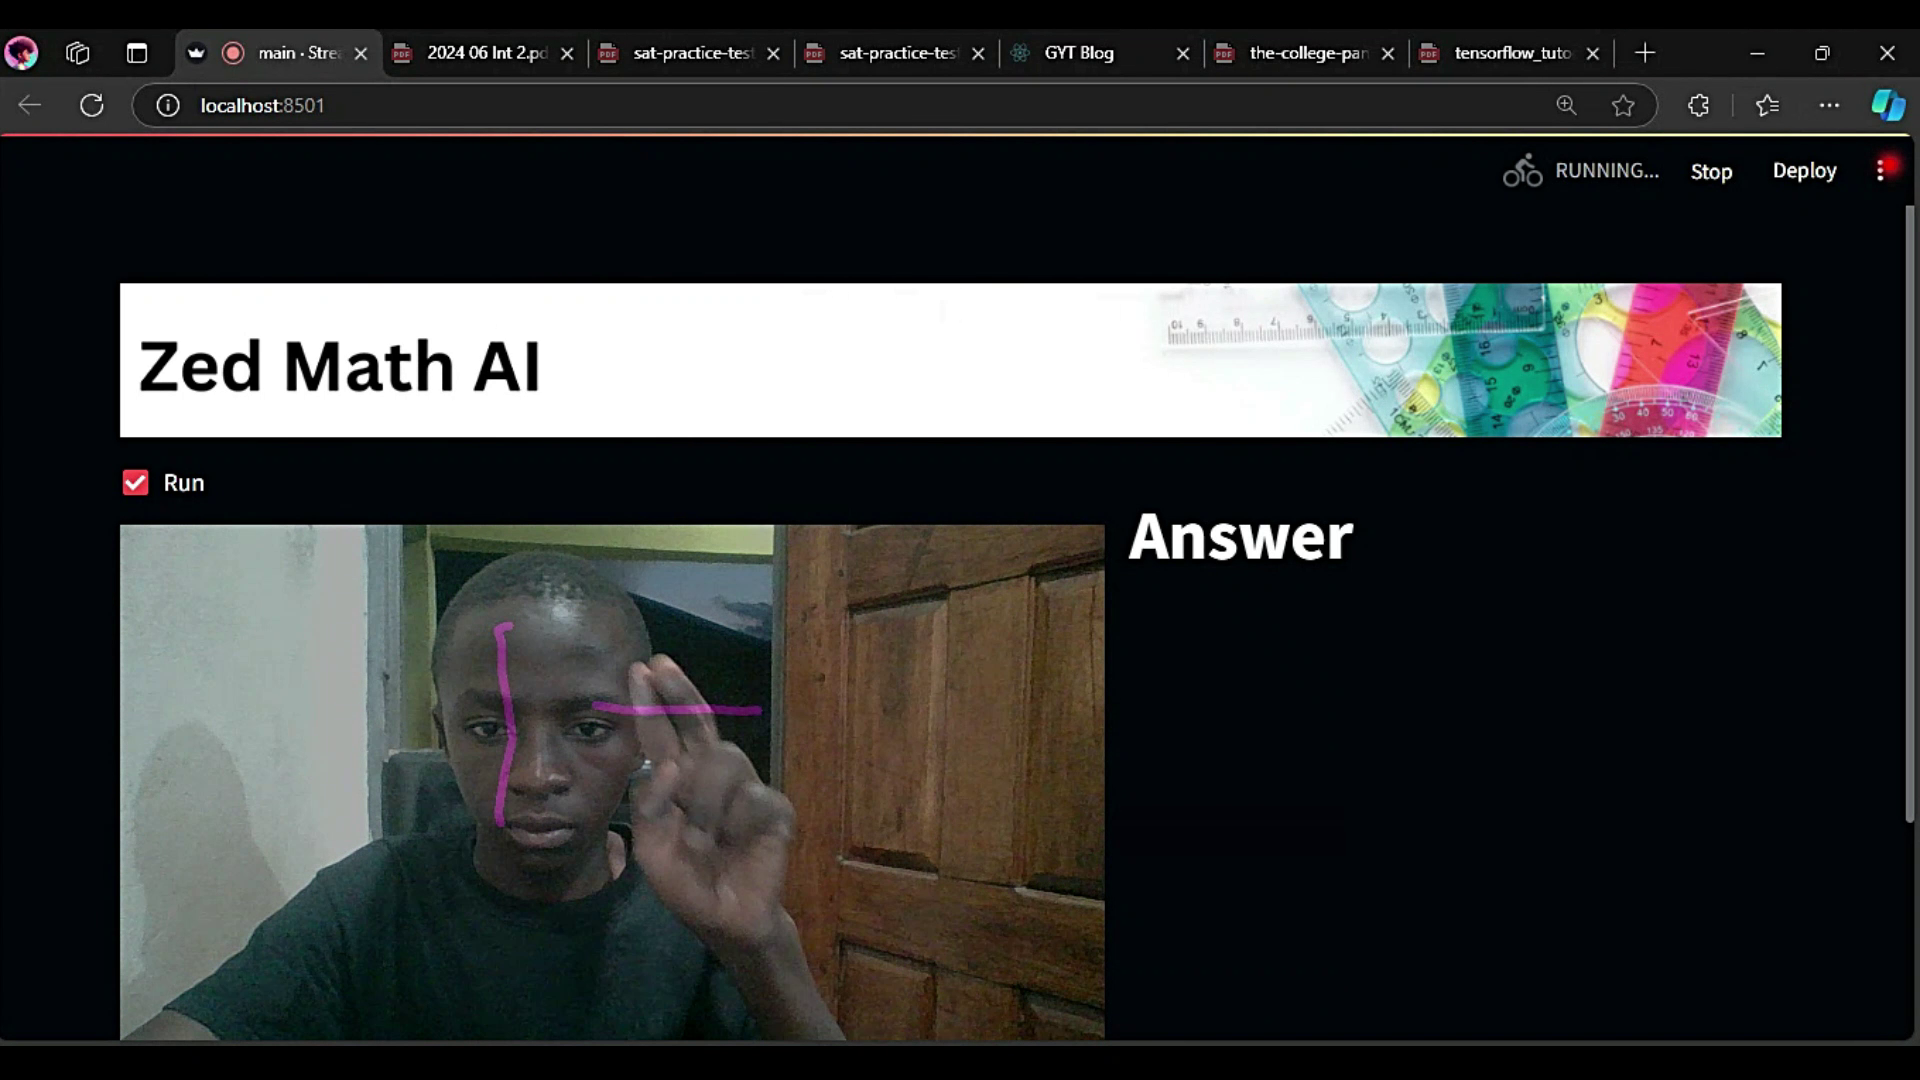Open a new tab with plus button
This screenshot has width=1920, height=1080.
click(1645, 53)
